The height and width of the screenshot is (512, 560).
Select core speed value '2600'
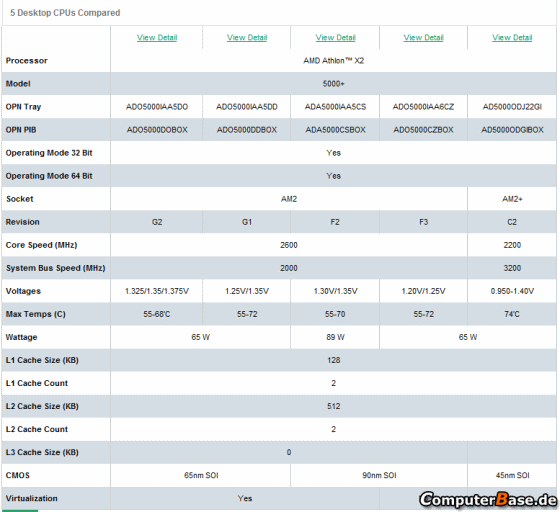tap(289, 245)
